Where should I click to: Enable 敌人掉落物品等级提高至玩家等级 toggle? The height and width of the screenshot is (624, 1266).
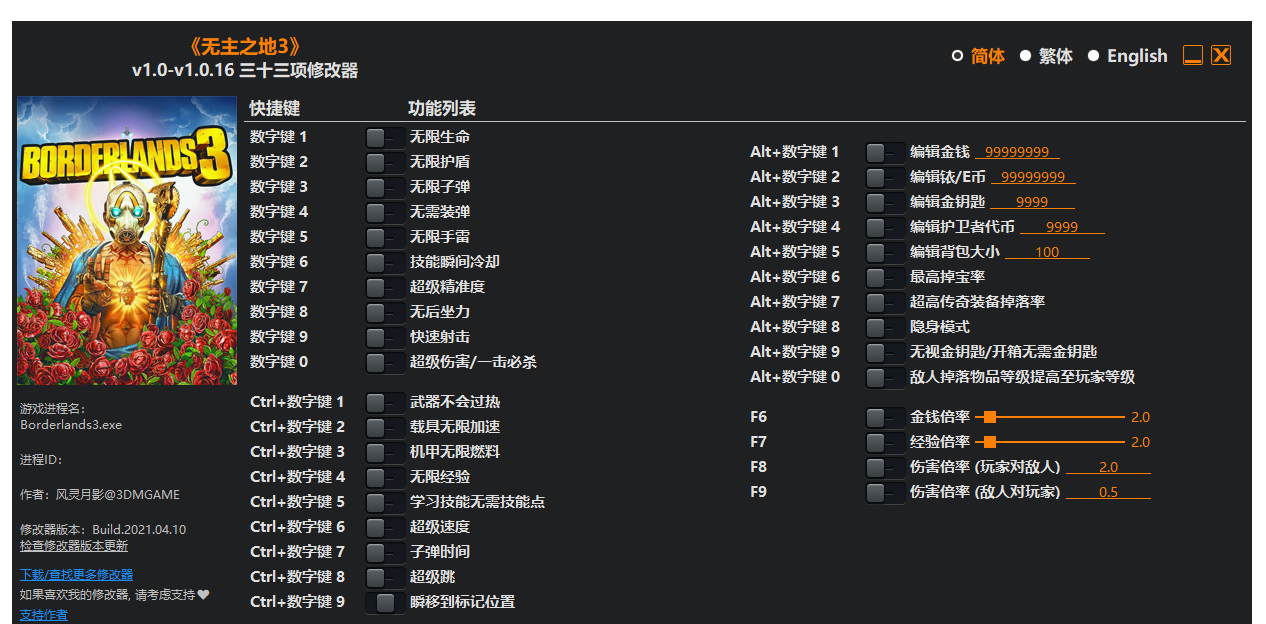tap(885, 377)
